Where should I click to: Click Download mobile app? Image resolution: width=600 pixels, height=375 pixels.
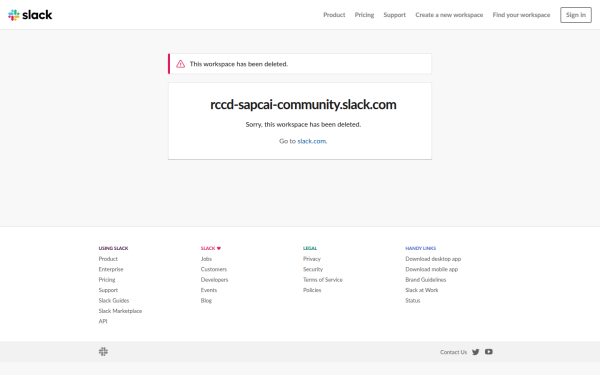point(432,269)
